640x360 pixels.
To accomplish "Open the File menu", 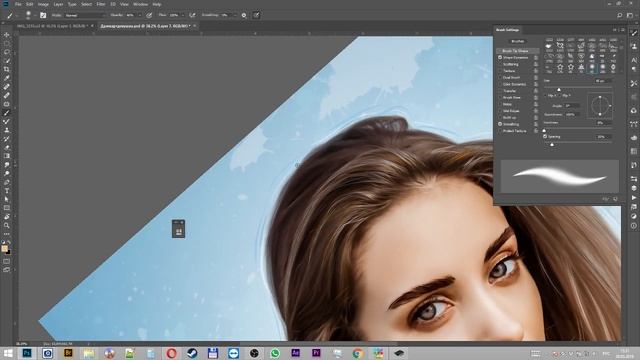I will [18, 4].
